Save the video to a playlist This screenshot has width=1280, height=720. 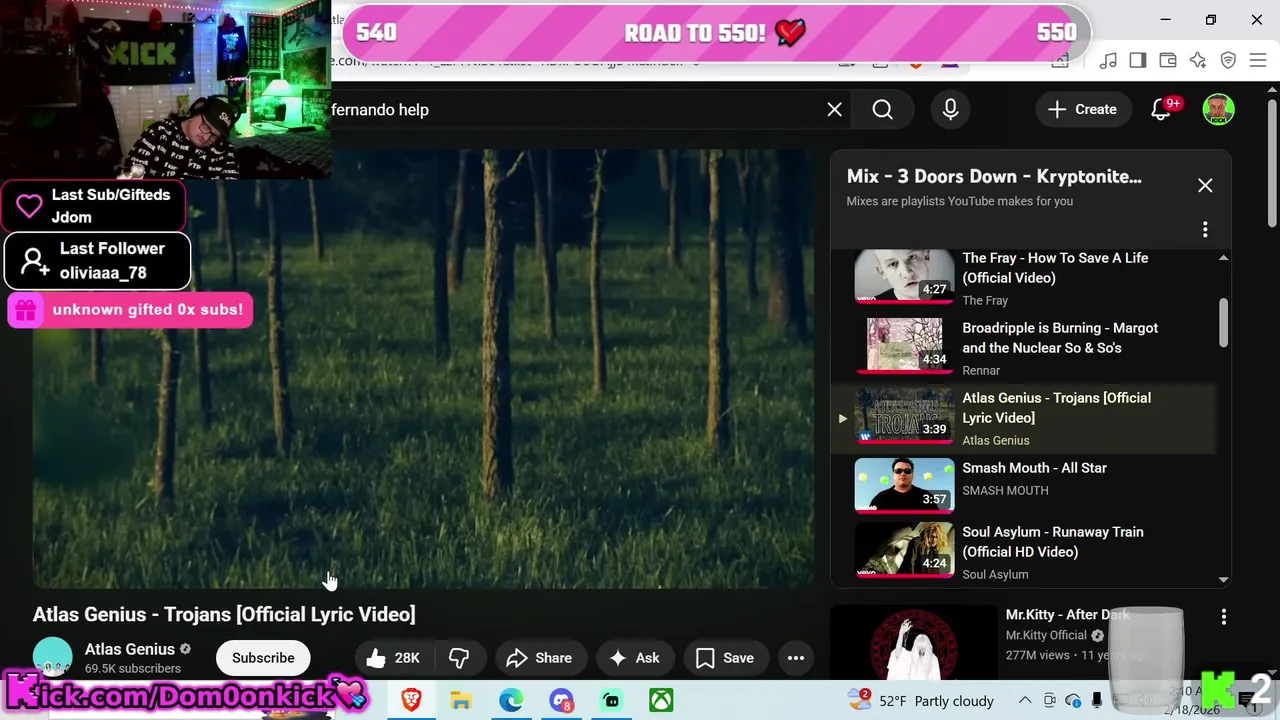click(x=725, y=658)
